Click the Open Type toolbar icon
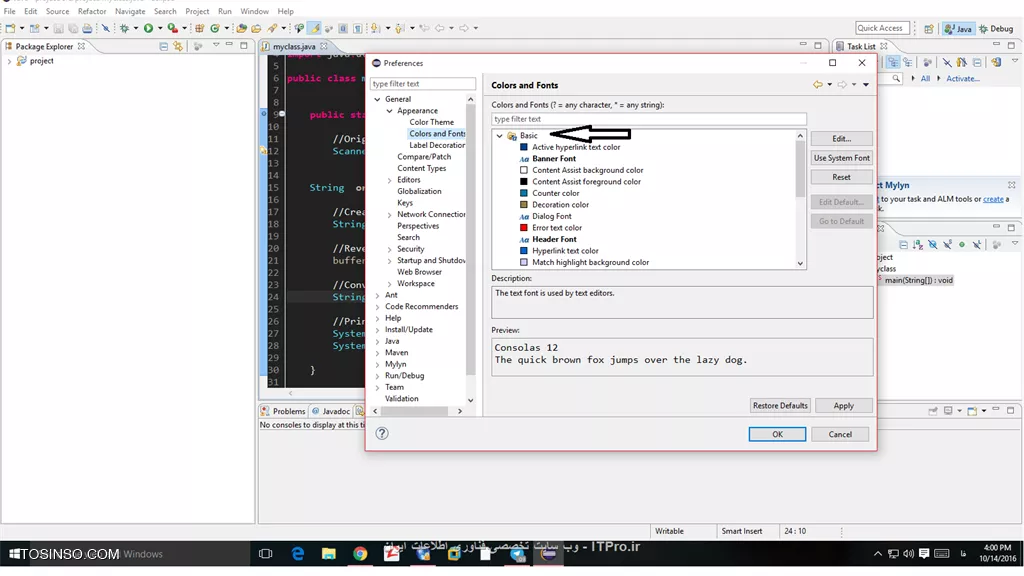The image size is (1024, 576). [242, 28]
